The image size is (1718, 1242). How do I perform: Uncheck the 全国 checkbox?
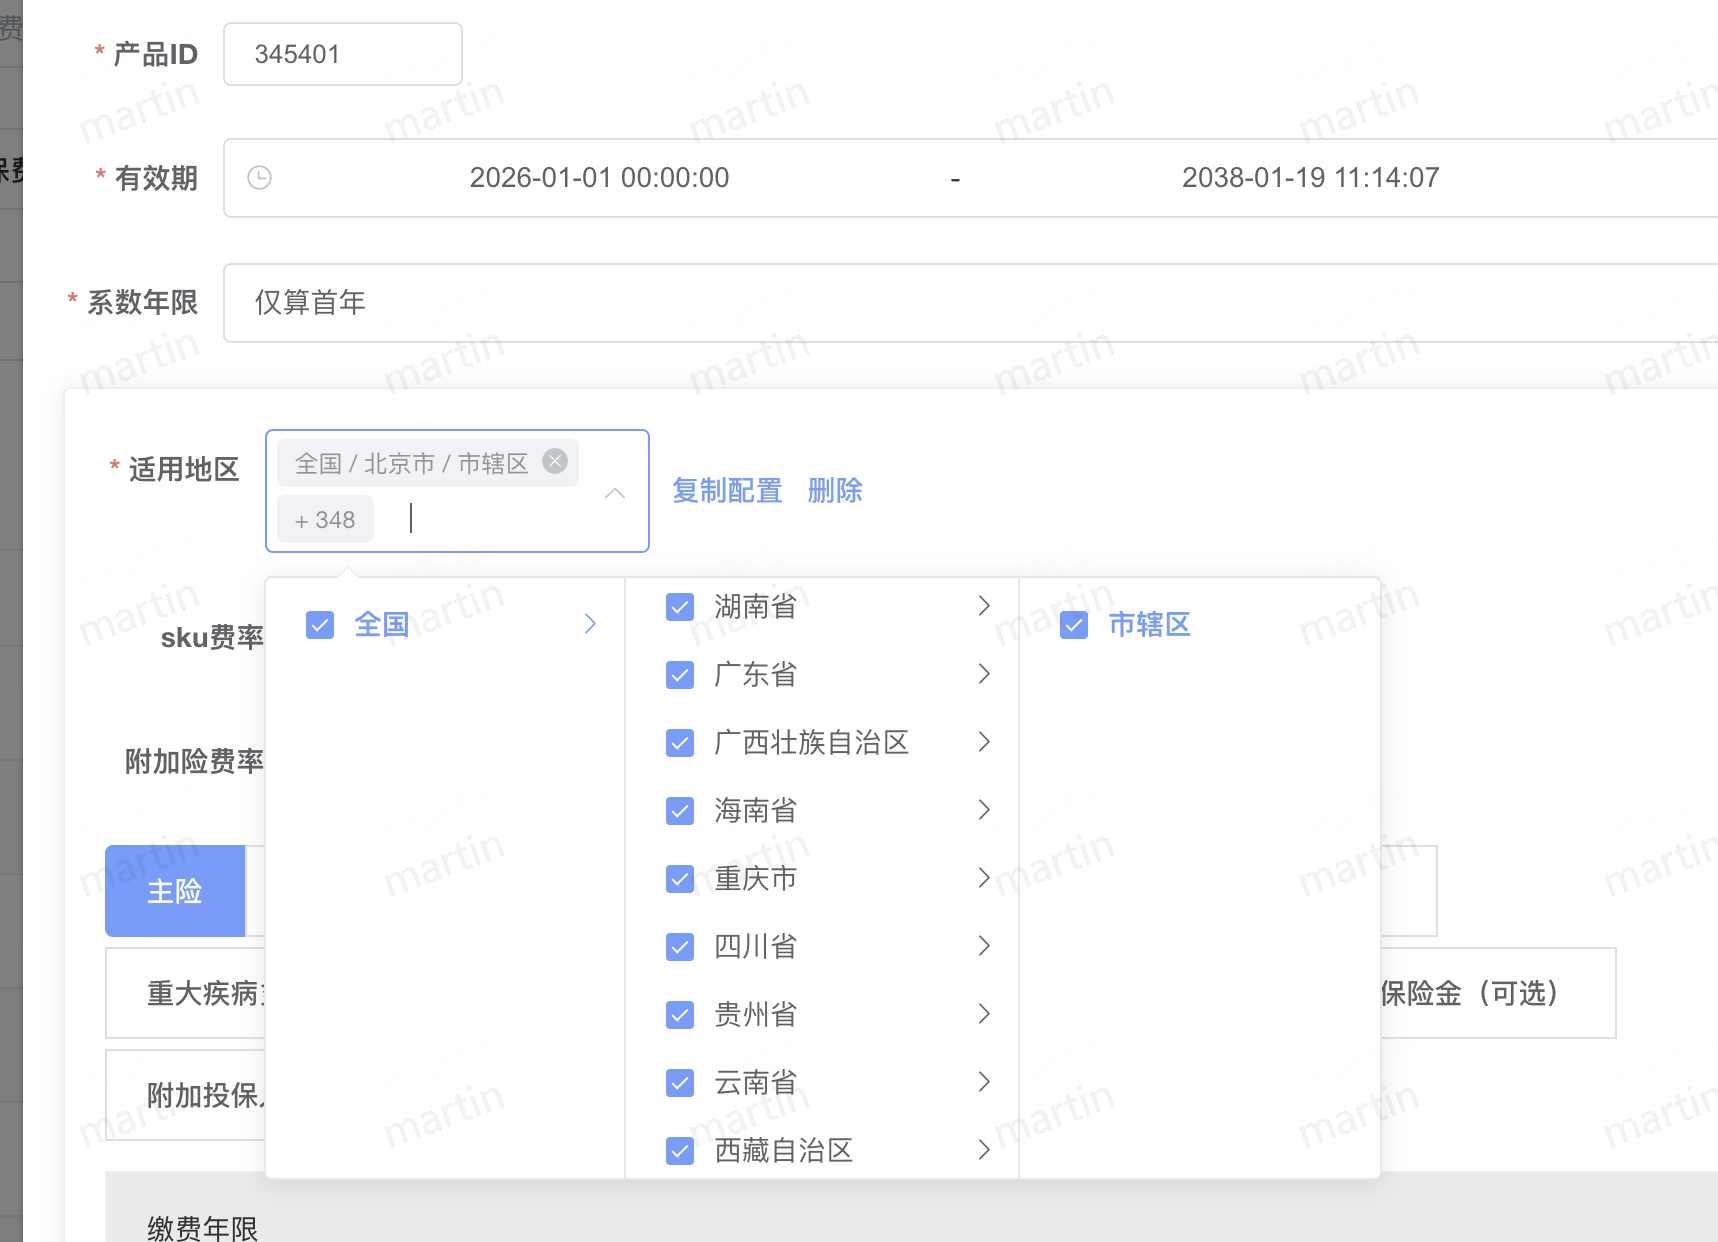pyautogui.click(x=320, y=625)
